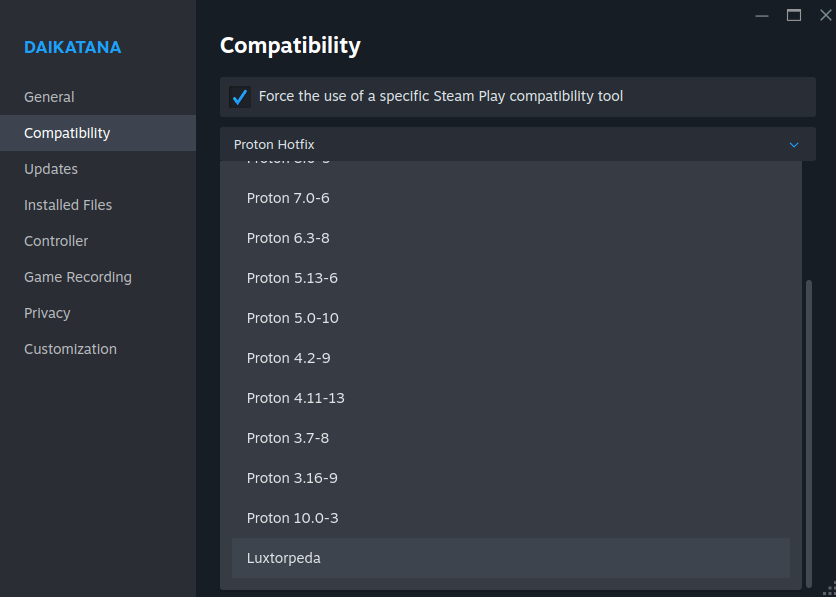Open the General settings tab
This screenshot has height=597, width=836.
[x=49, y=97]
